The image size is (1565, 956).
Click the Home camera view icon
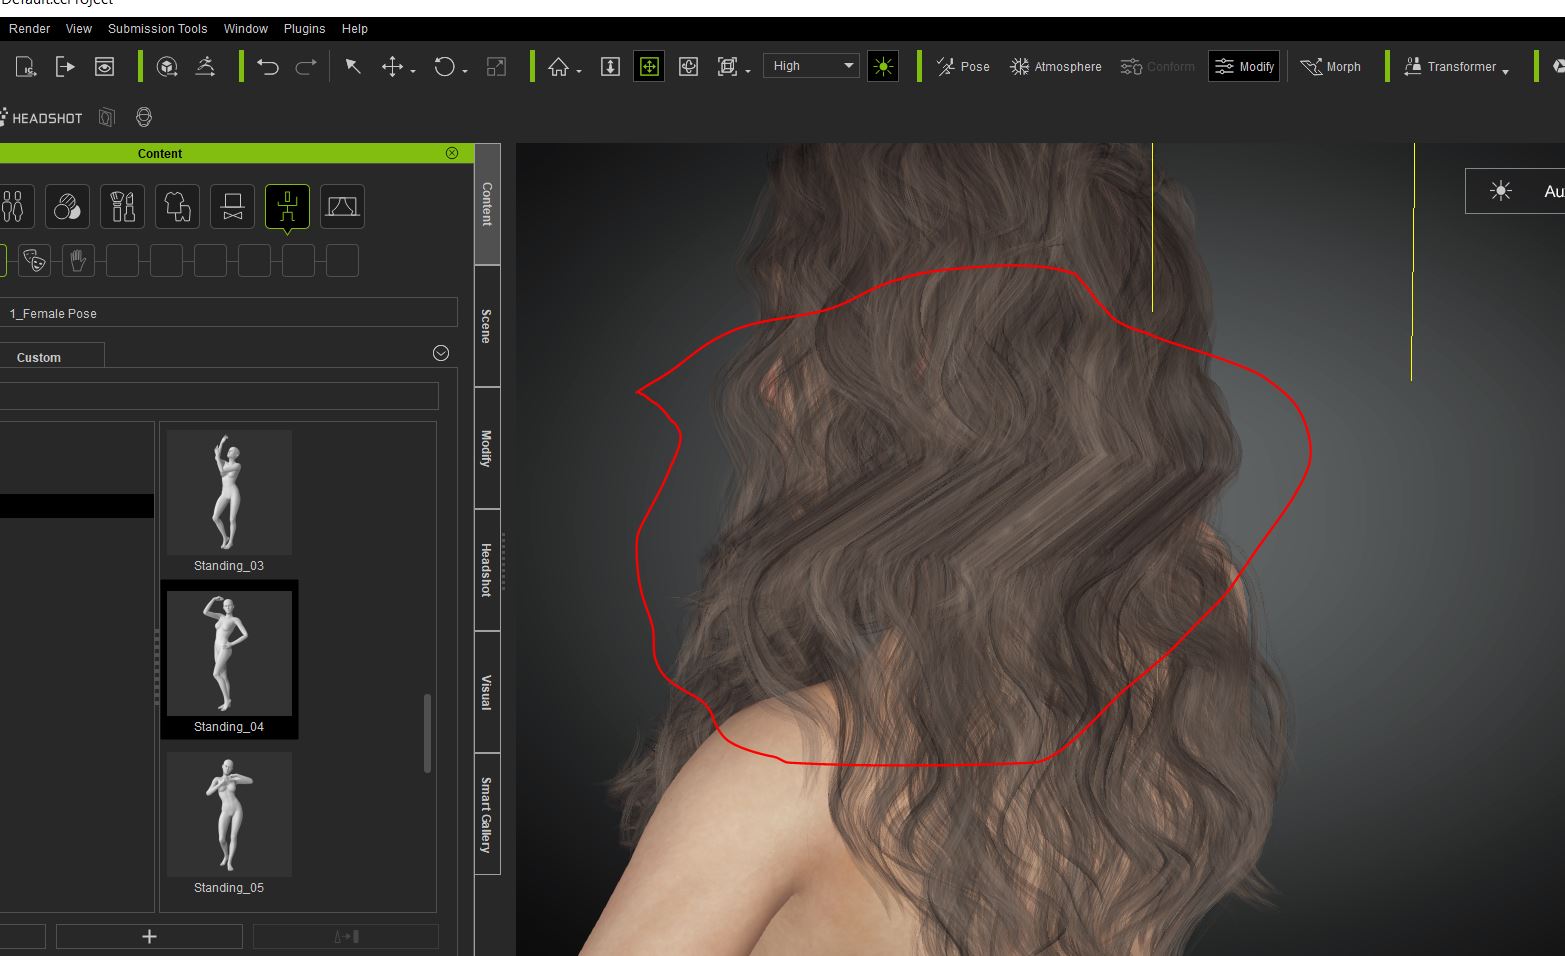tap(558, 67)
